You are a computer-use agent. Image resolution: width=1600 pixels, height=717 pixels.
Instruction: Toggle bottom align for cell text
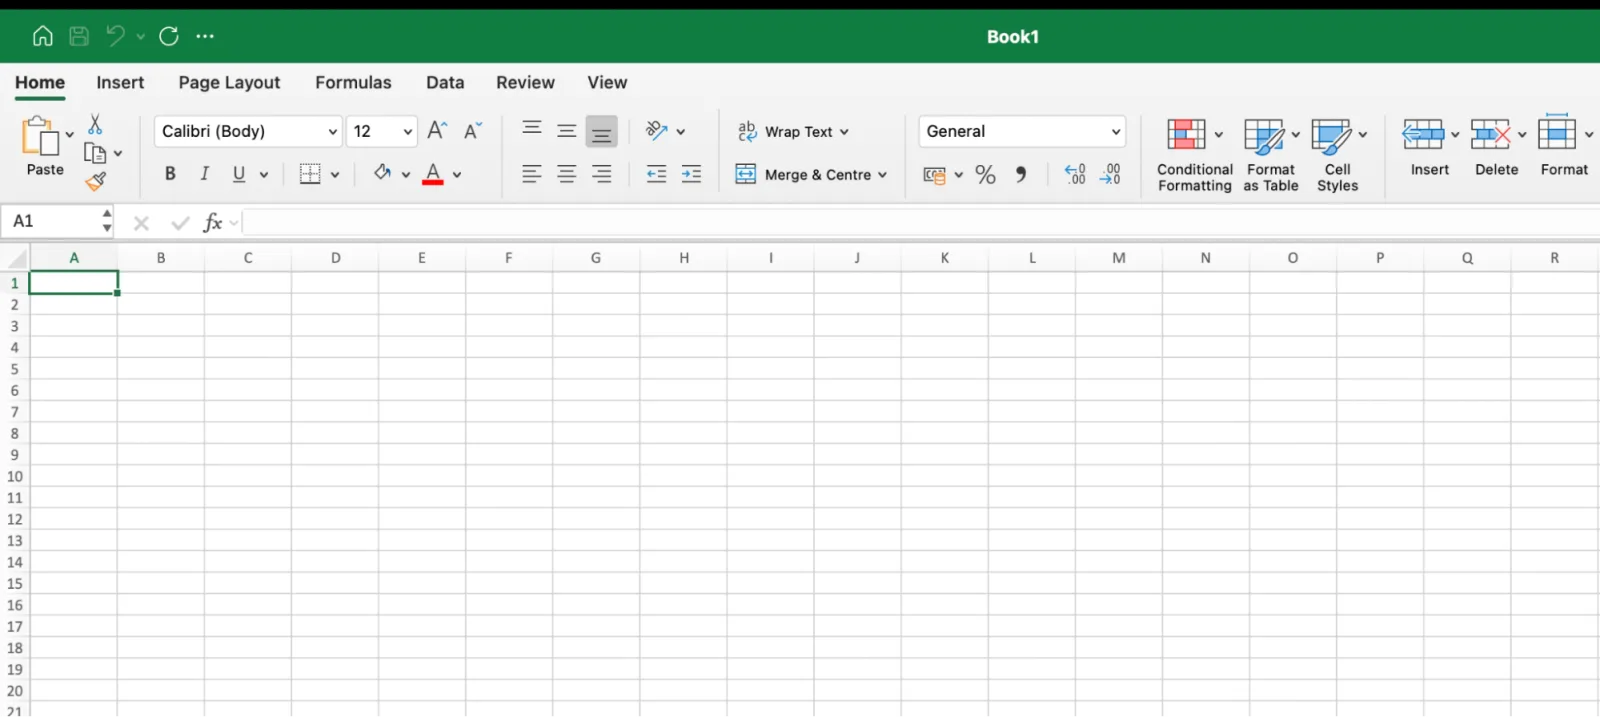point(601,131)
